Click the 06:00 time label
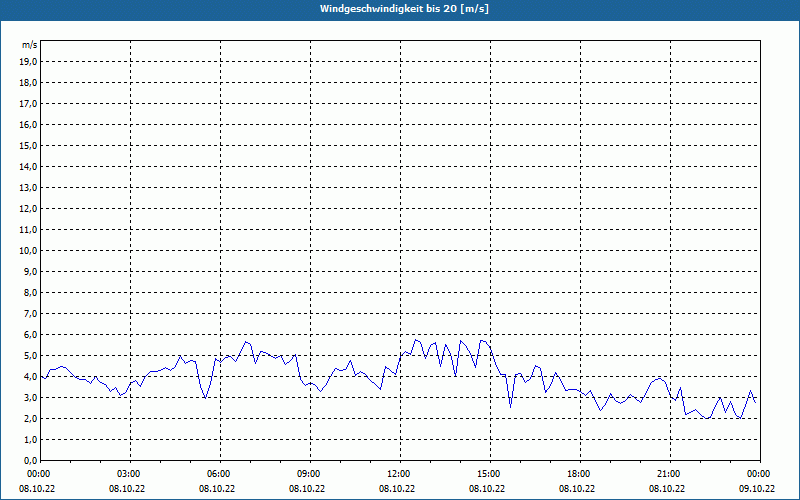 click(x=220, y=474)
